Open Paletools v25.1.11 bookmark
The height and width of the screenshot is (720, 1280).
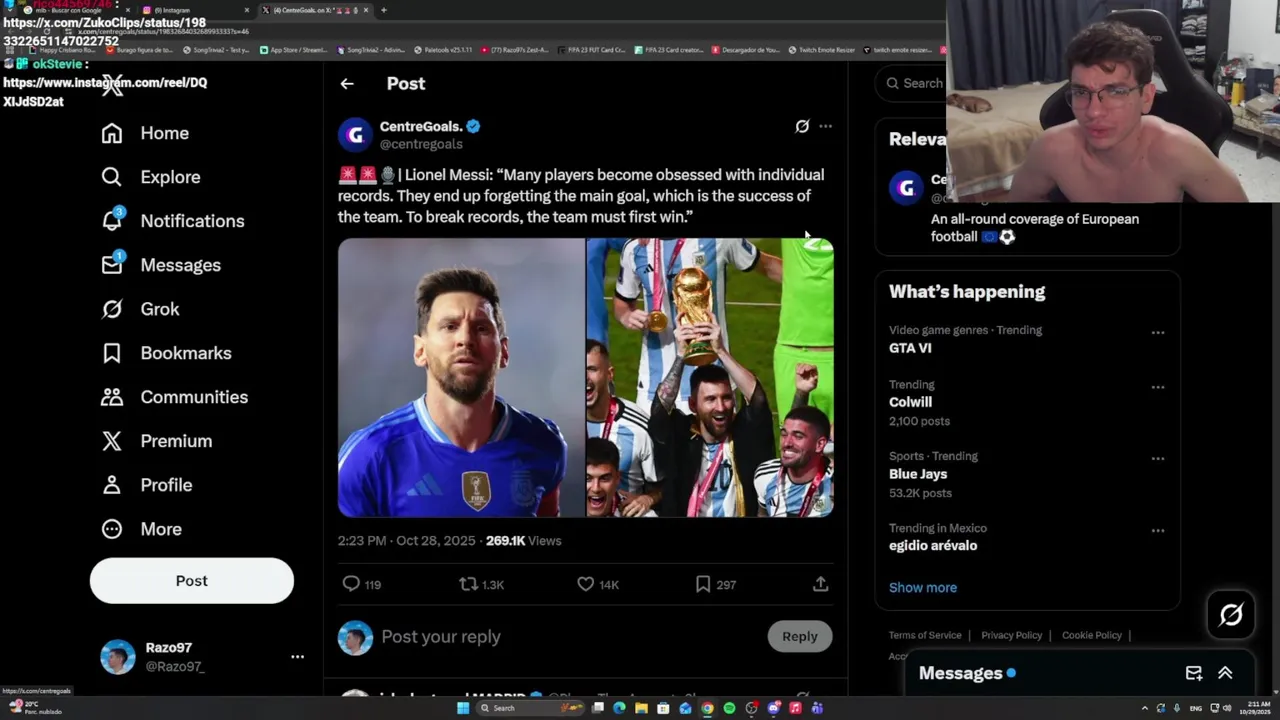coord(441,50)
